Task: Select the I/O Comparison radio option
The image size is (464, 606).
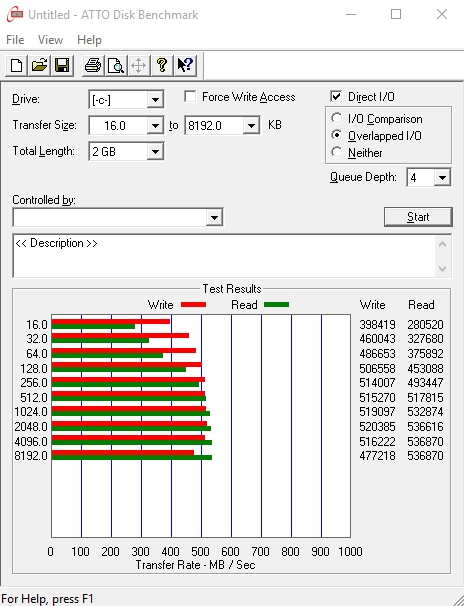Action: coord(337,118)
